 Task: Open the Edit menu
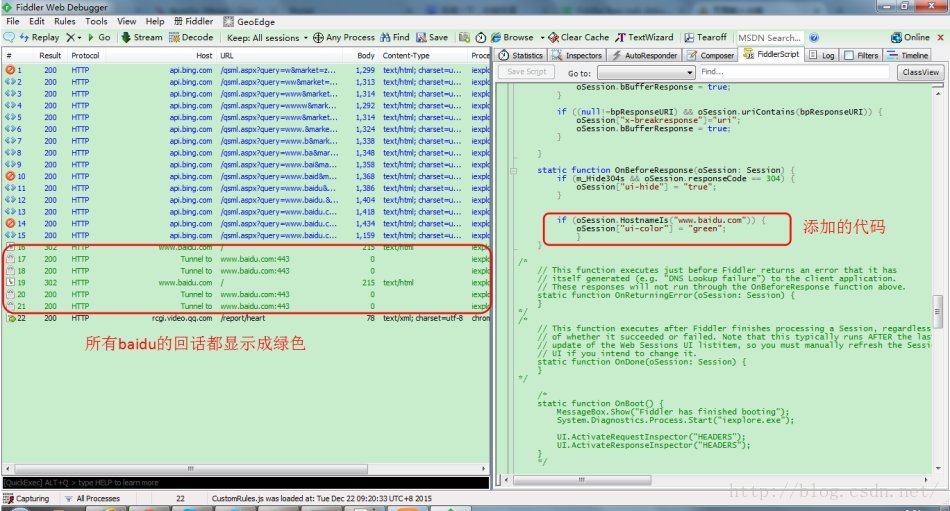[x=37, y=21]
